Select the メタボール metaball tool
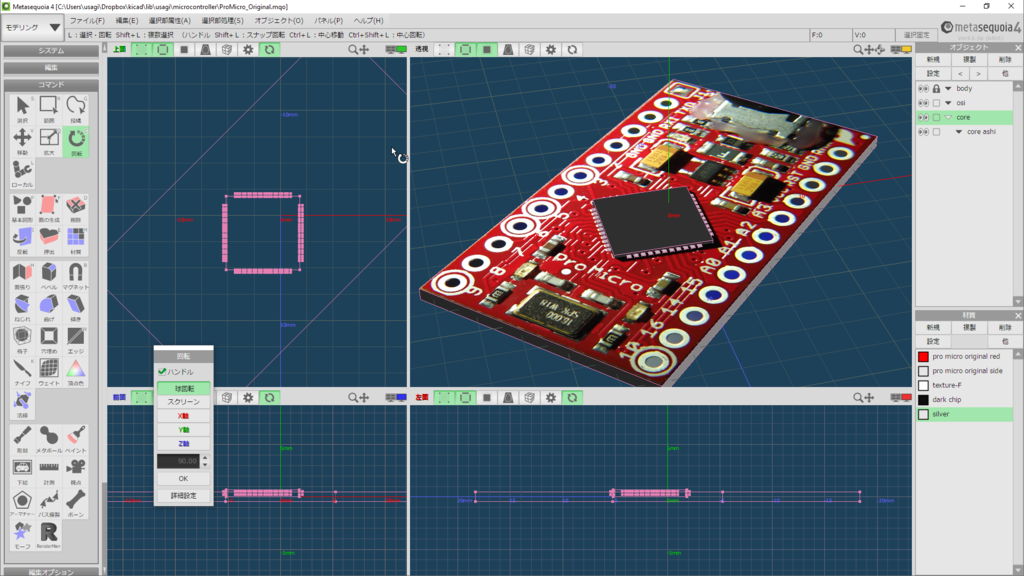 (49, 440)
